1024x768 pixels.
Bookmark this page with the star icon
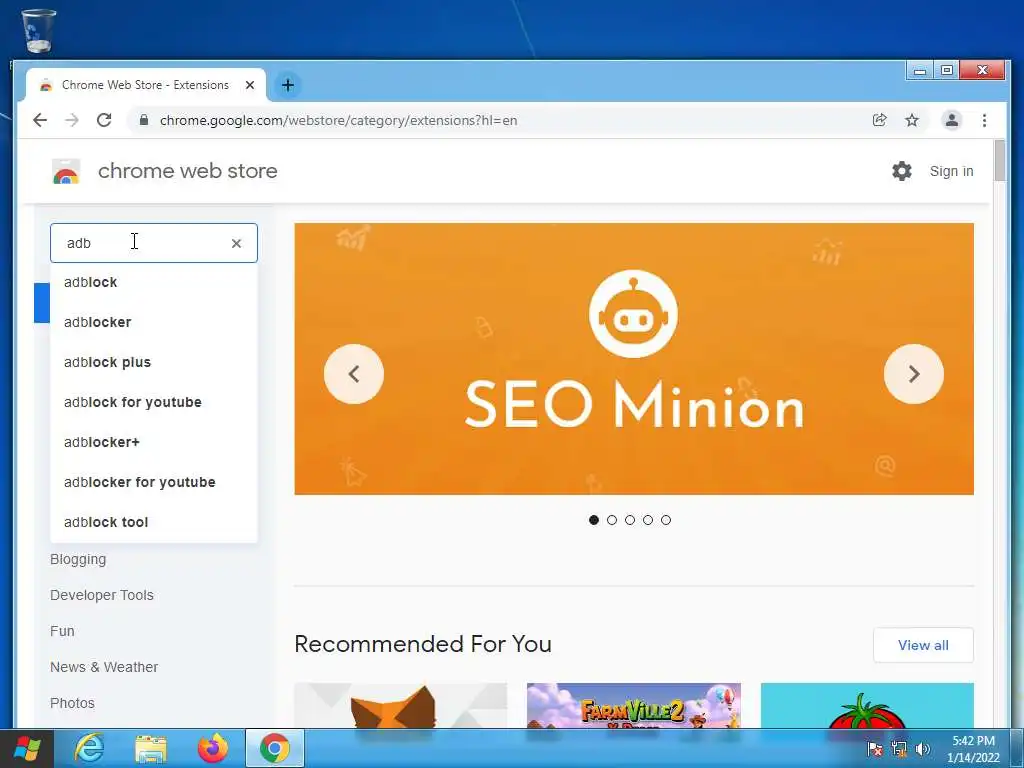tap(912, 120)
